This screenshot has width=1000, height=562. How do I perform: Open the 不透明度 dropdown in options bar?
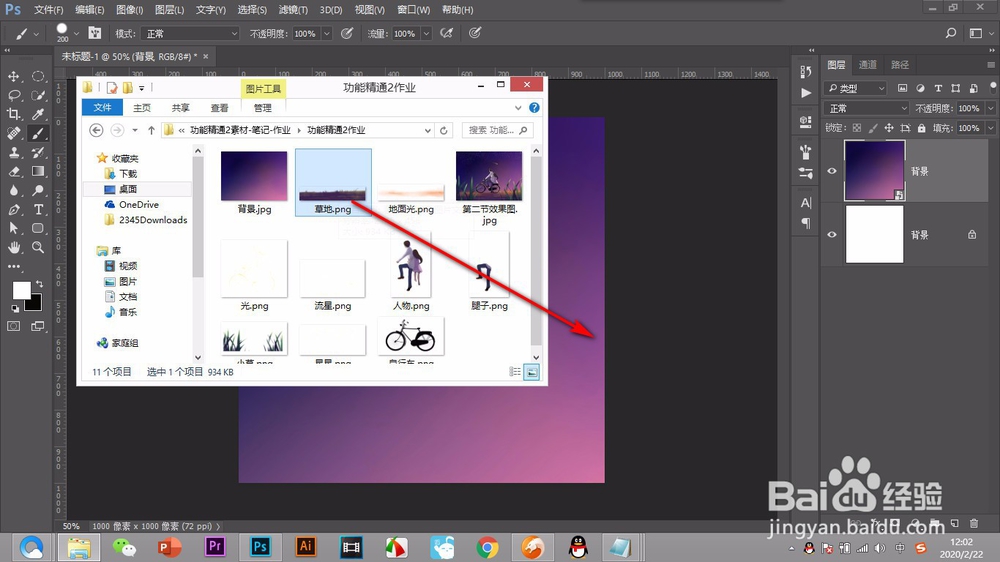coord(327,34)
